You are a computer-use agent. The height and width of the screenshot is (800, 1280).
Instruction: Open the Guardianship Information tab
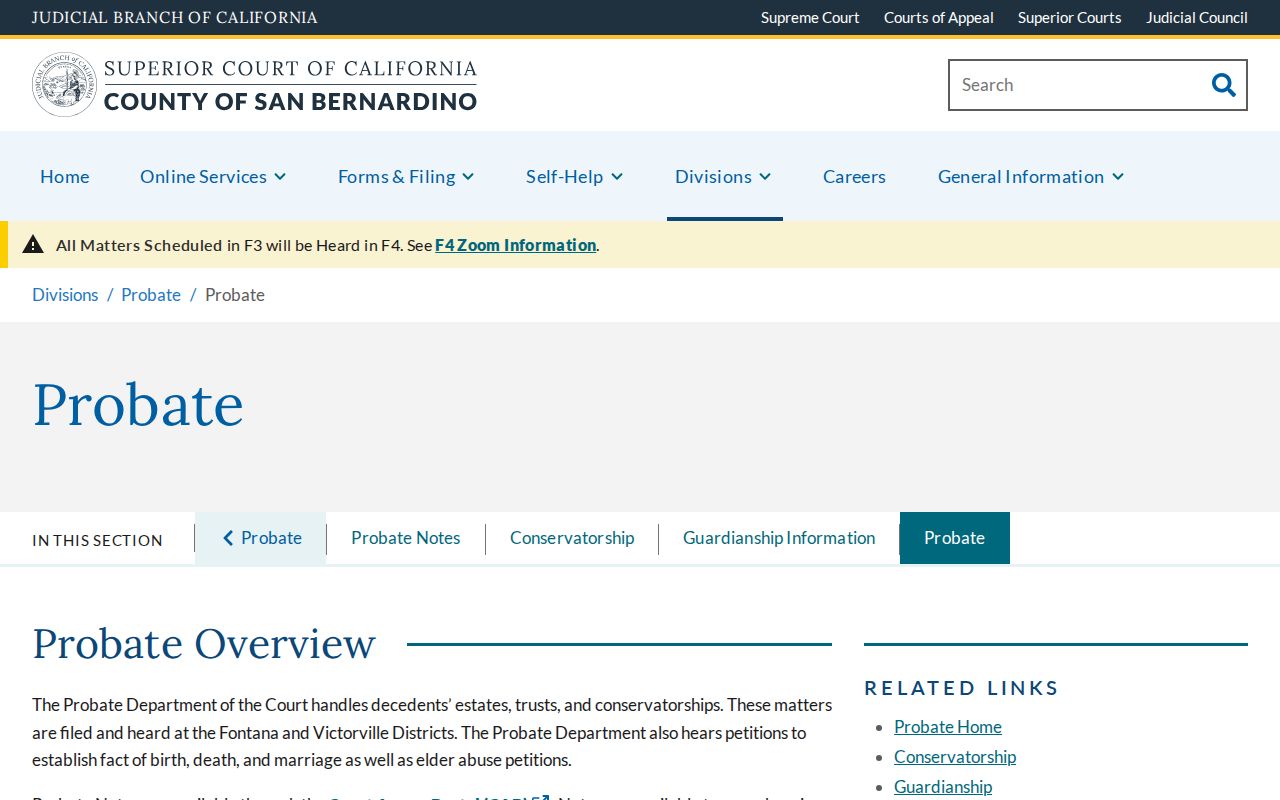click(779, 538)
